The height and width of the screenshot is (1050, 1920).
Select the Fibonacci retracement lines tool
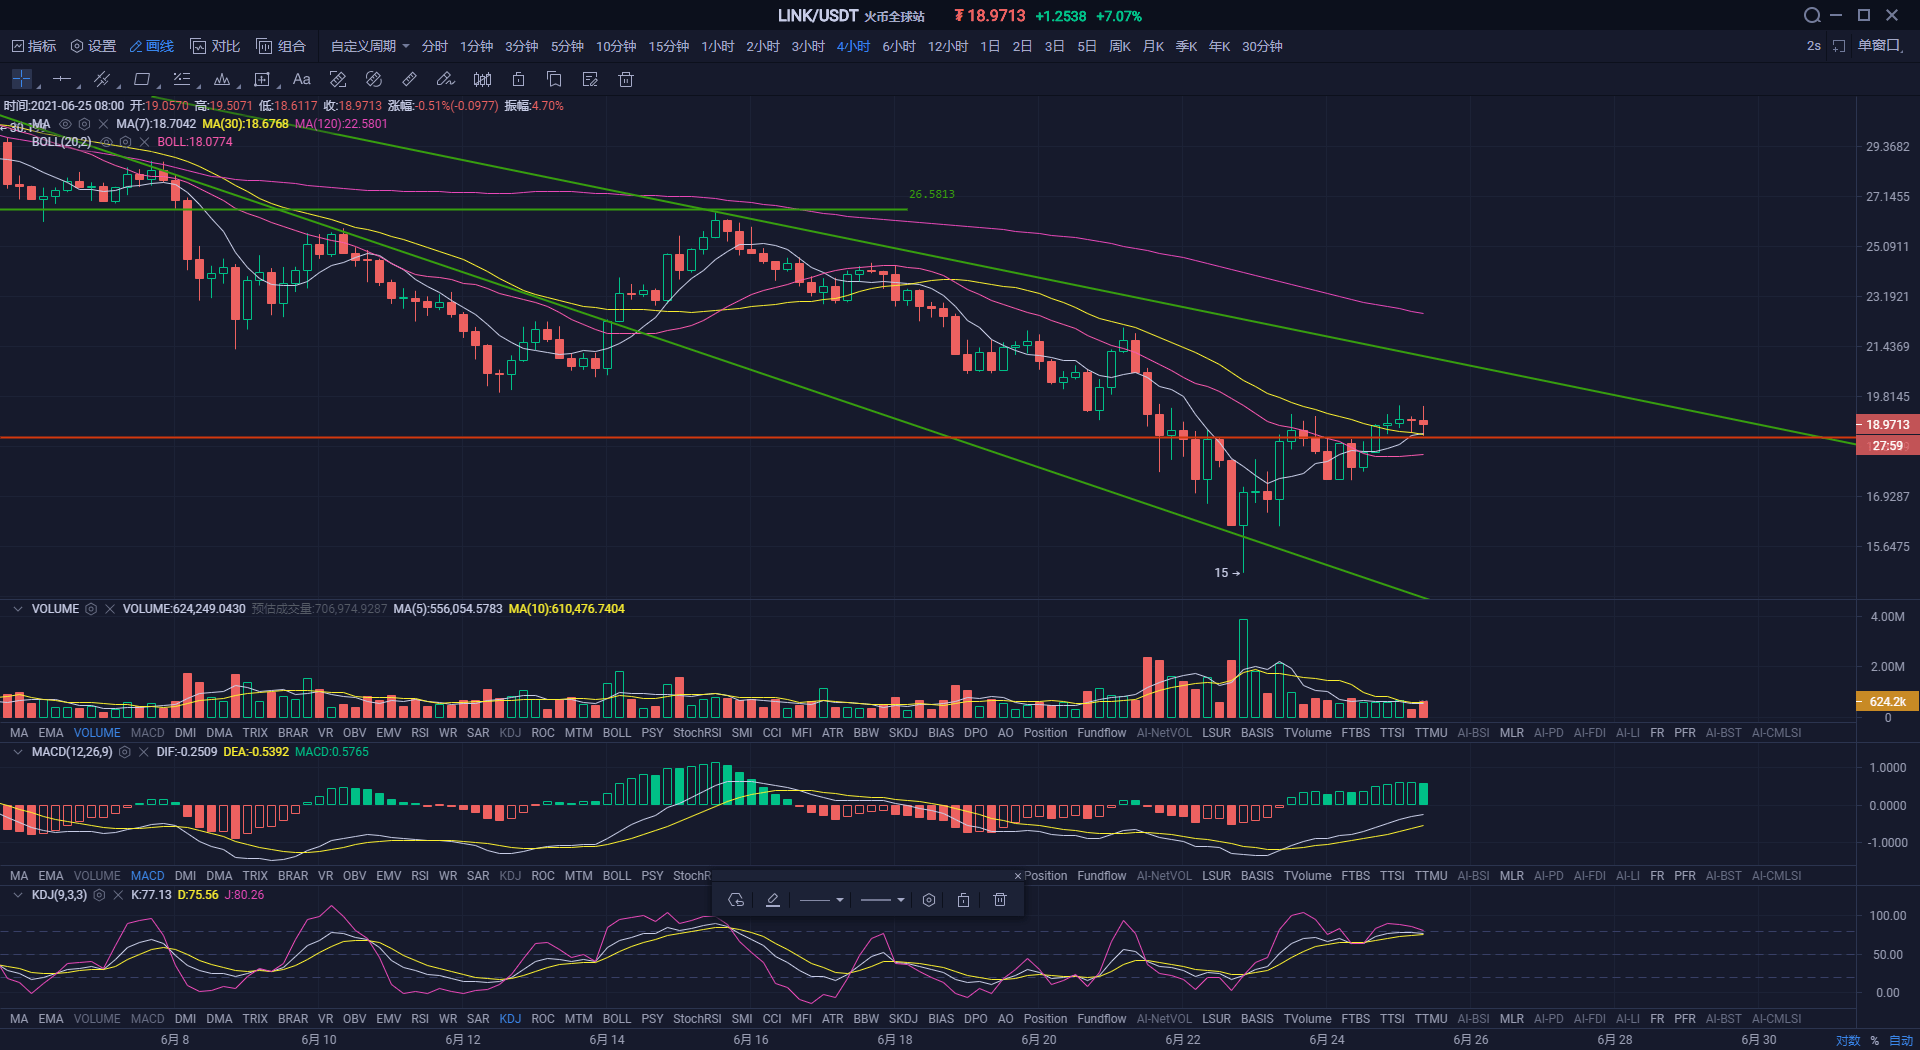[x=182, y=79]
